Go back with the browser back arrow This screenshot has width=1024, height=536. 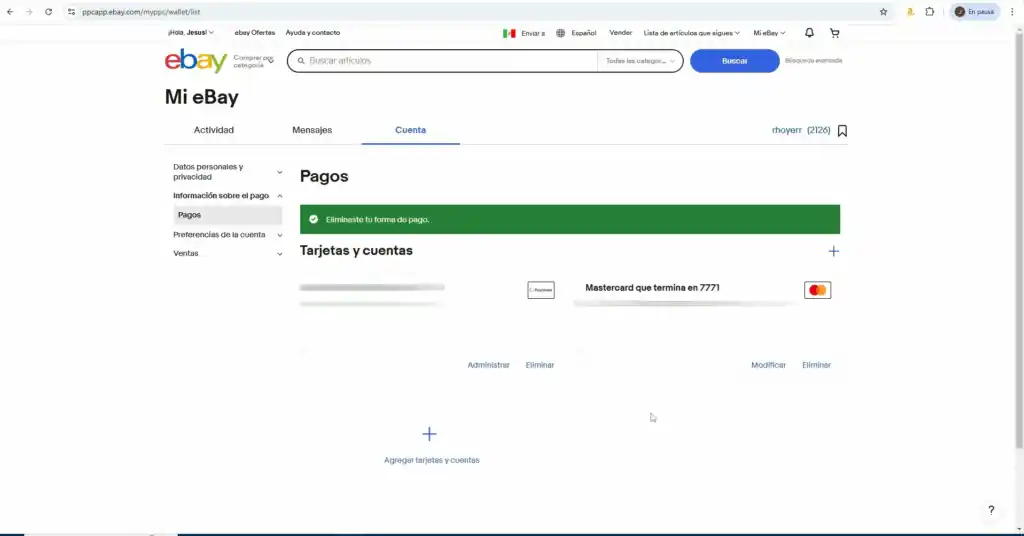point(10,12)
